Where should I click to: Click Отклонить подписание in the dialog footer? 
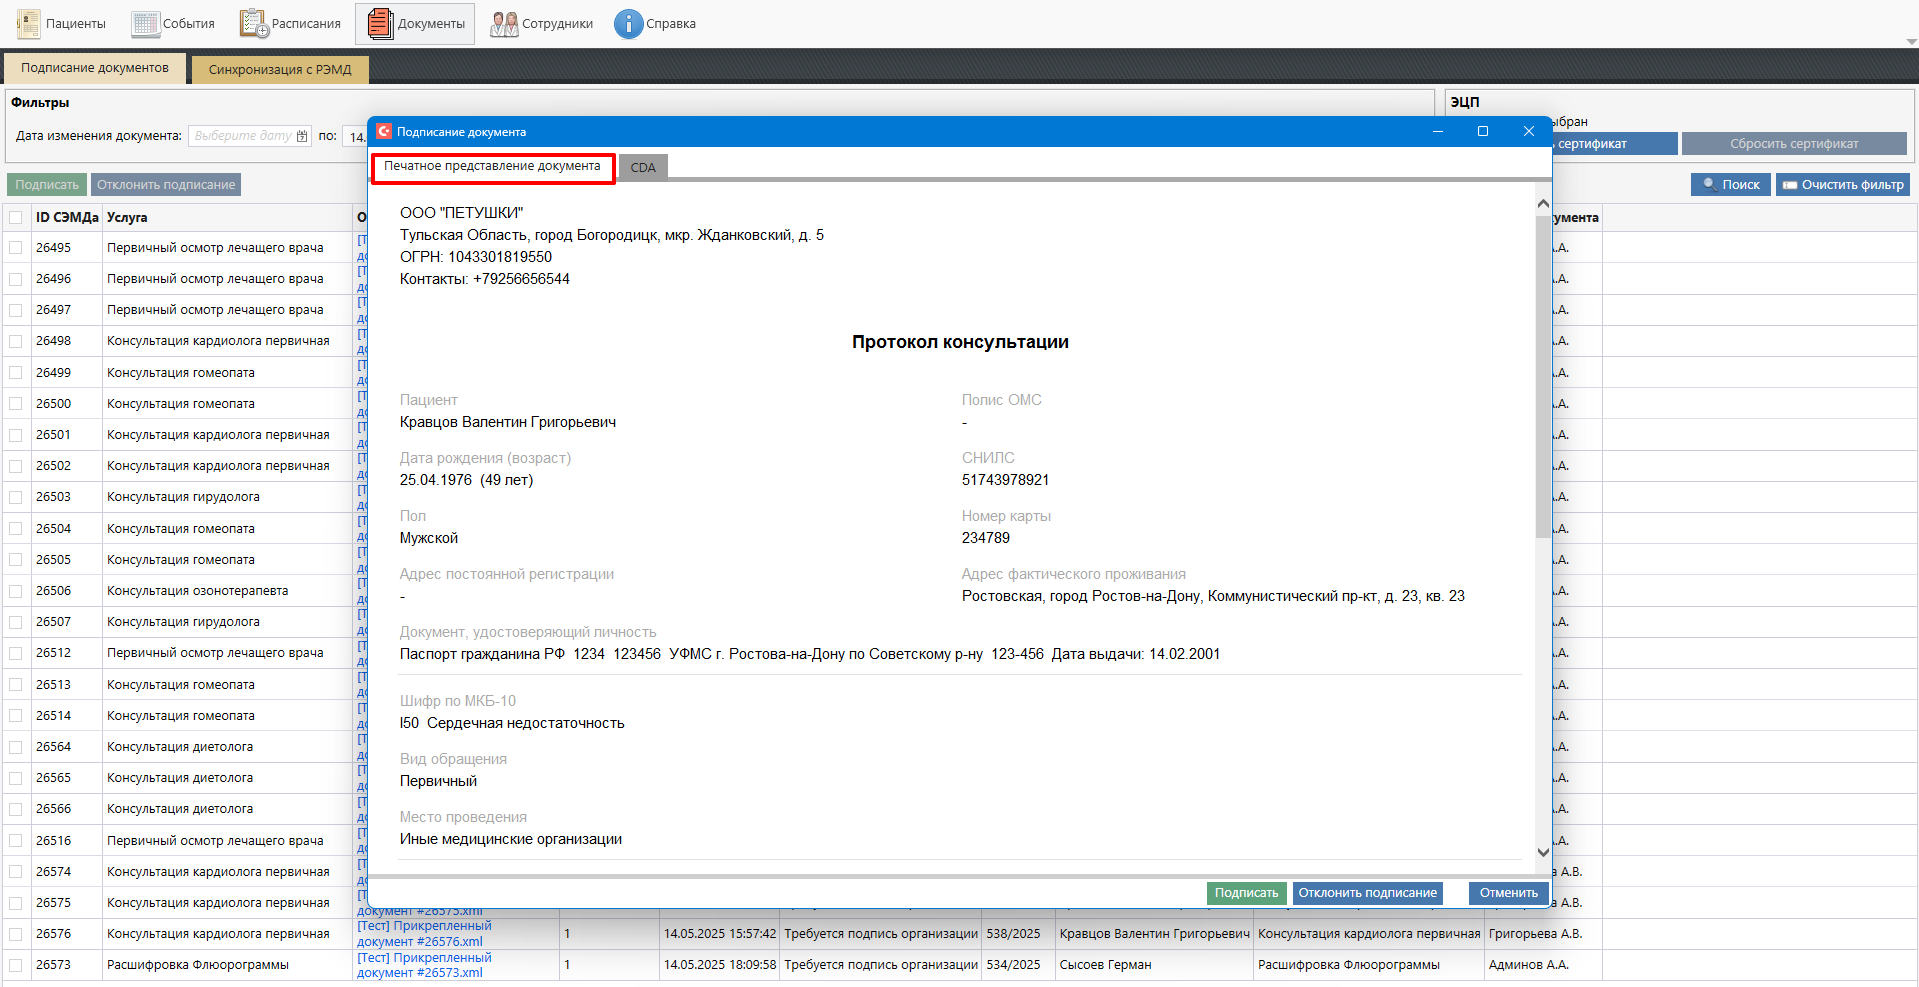[1367, 893]
